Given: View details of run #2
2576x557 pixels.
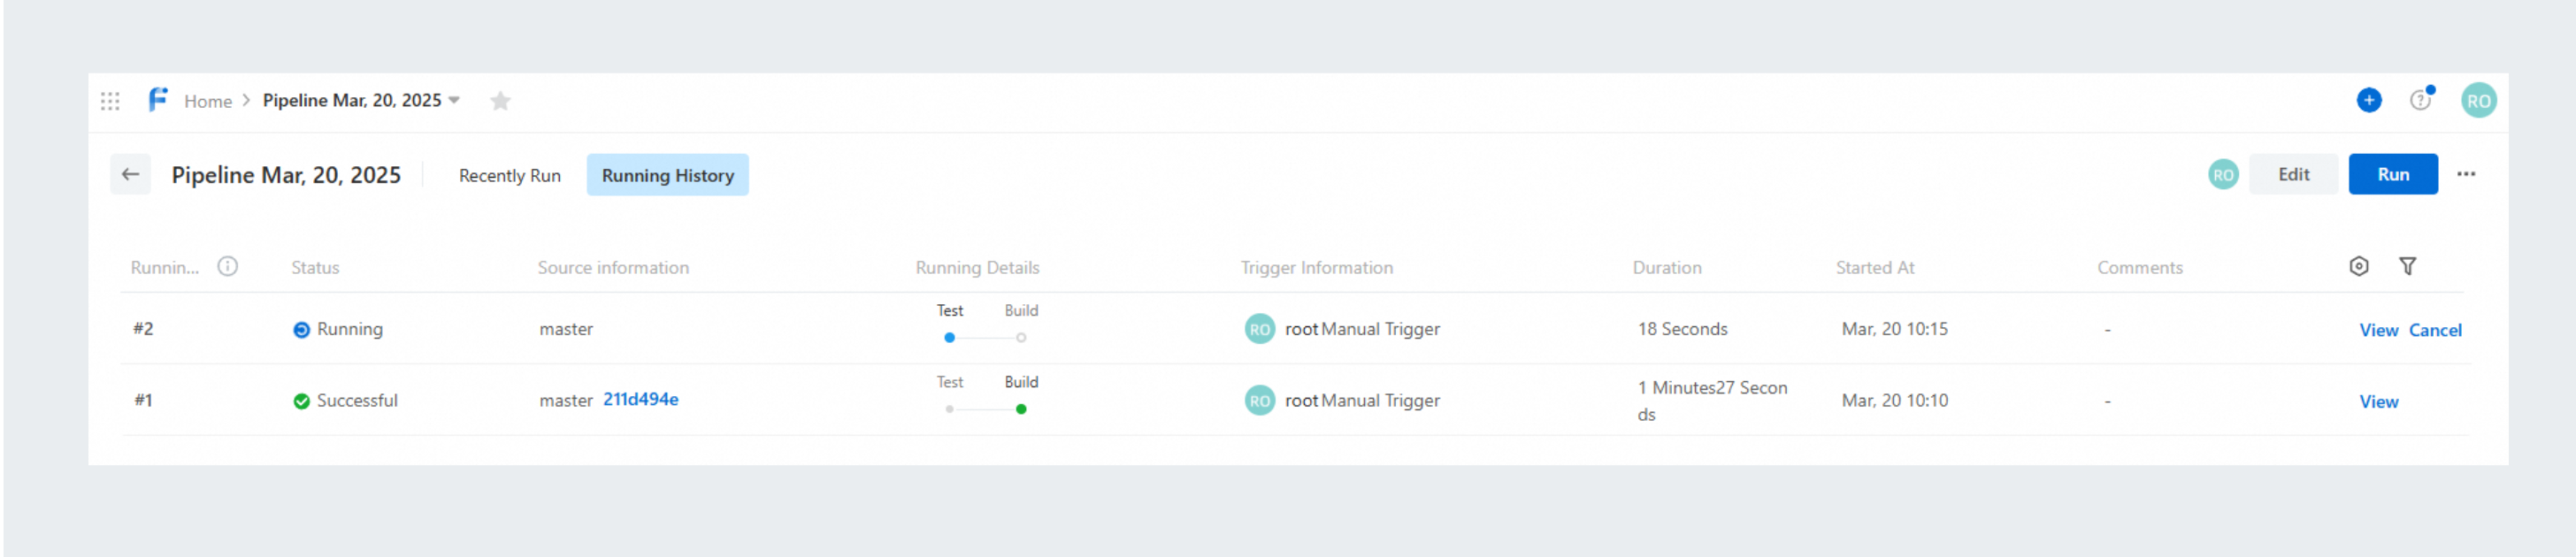Looking at the screenshot, I should [x=2378, y=330].
